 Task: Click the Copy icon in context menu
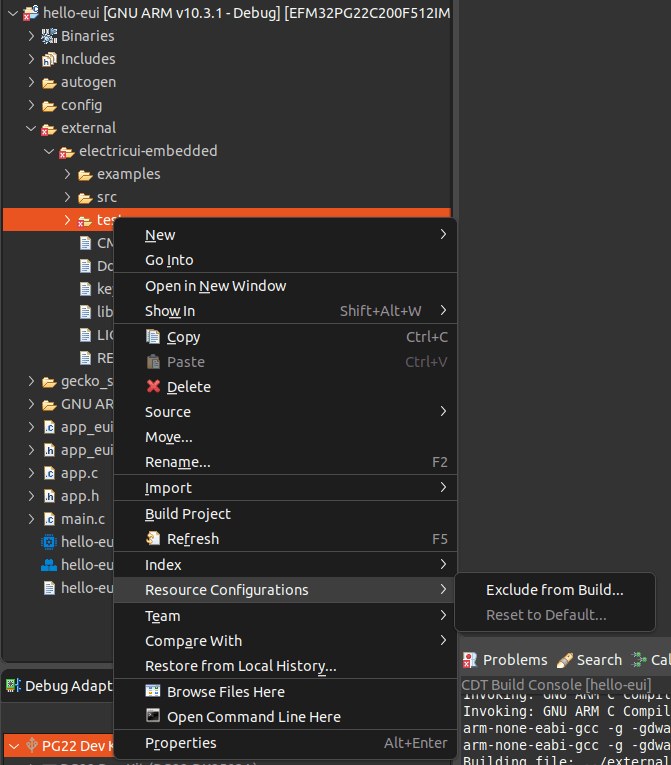(153, 337)
